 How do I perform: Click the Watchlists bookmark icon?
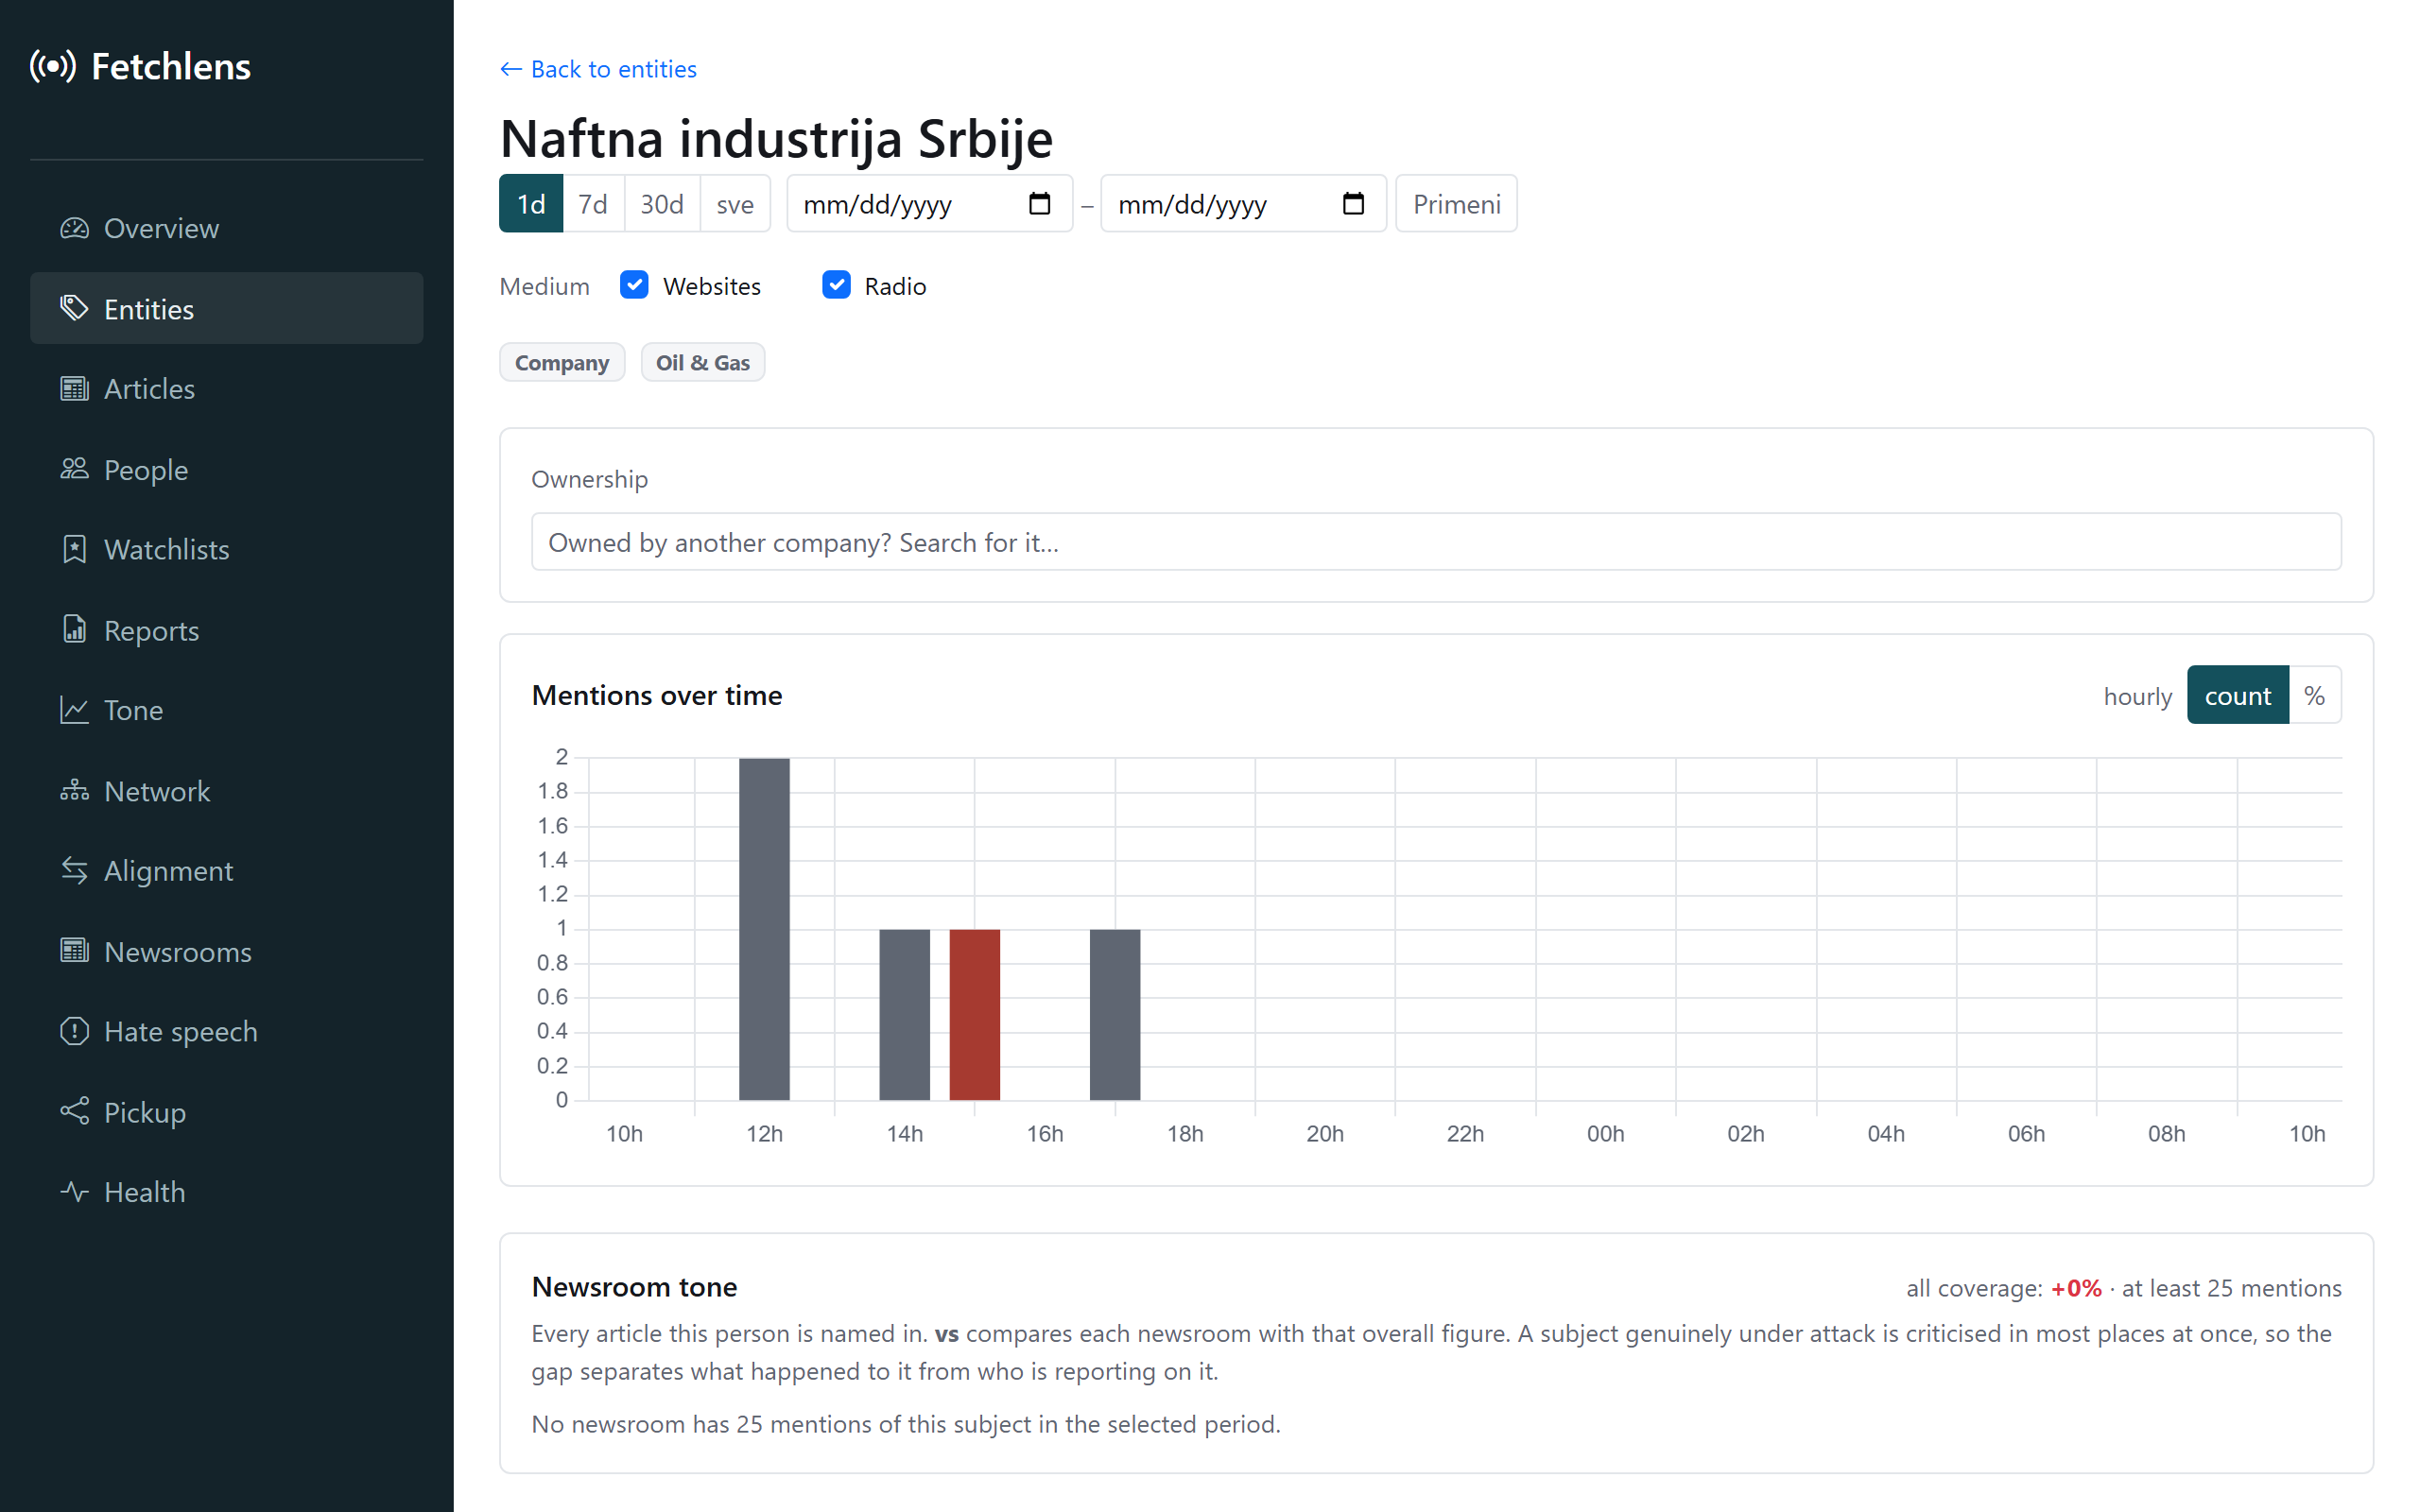[x=74, y=549]
